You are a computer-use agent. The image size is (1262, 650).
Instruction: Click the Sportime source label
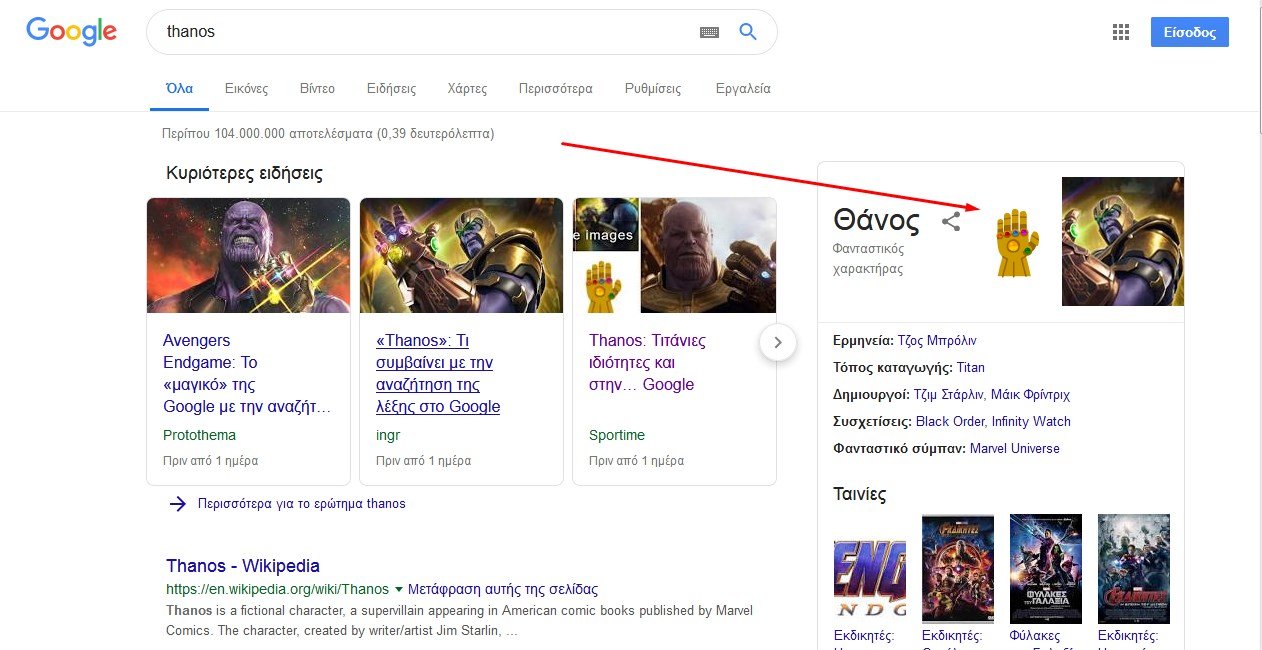click(x=617, y=435)
